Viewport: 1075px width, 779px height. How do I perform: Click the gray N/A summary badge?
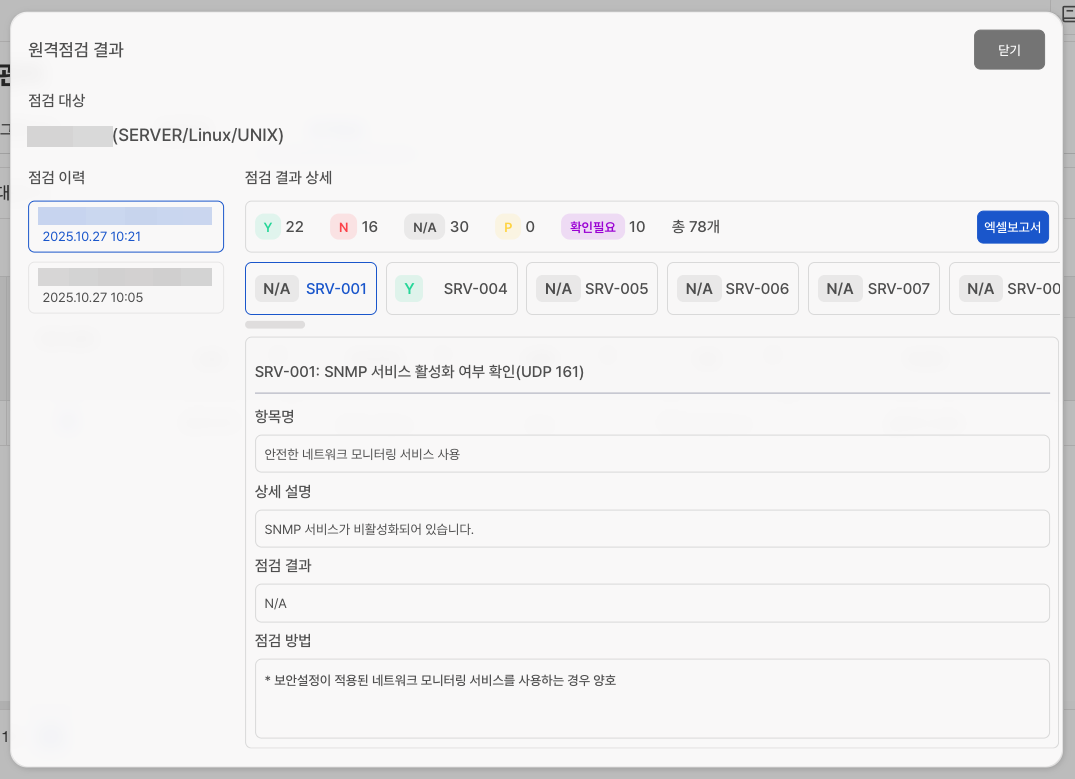point(425,227)
